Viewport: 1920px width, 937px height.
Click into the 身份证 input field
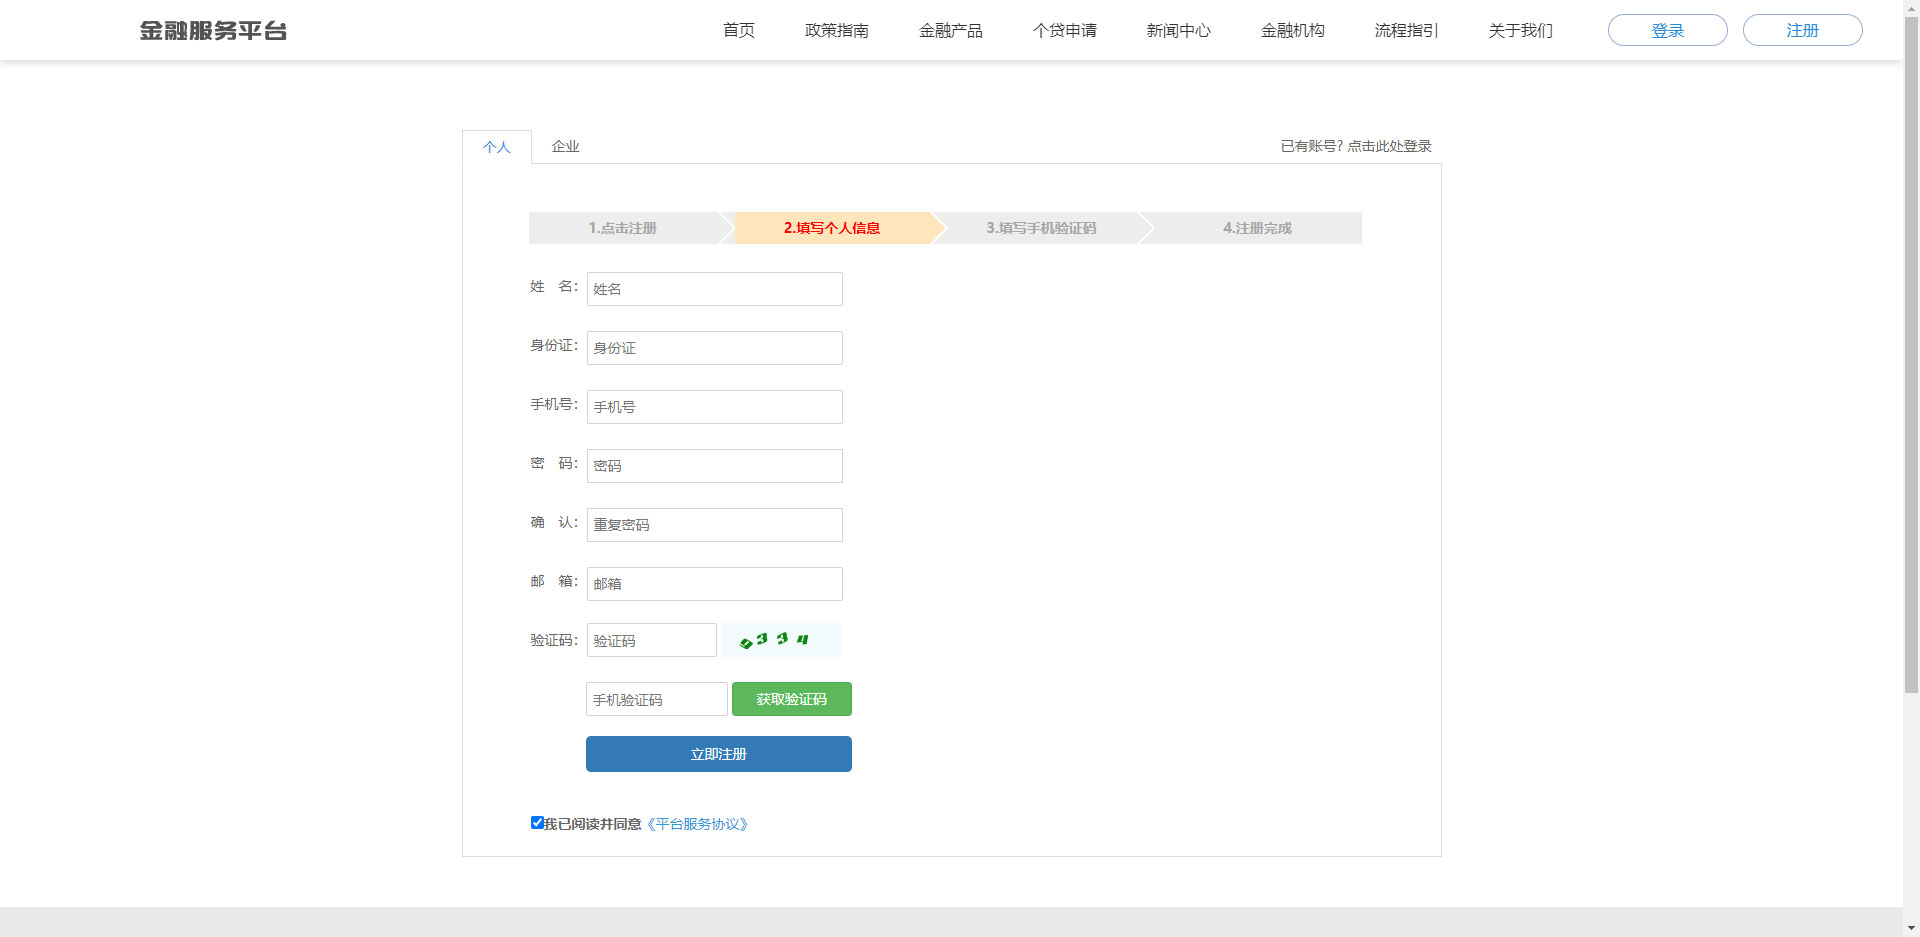pyautogui.click(x=714, y=348)
